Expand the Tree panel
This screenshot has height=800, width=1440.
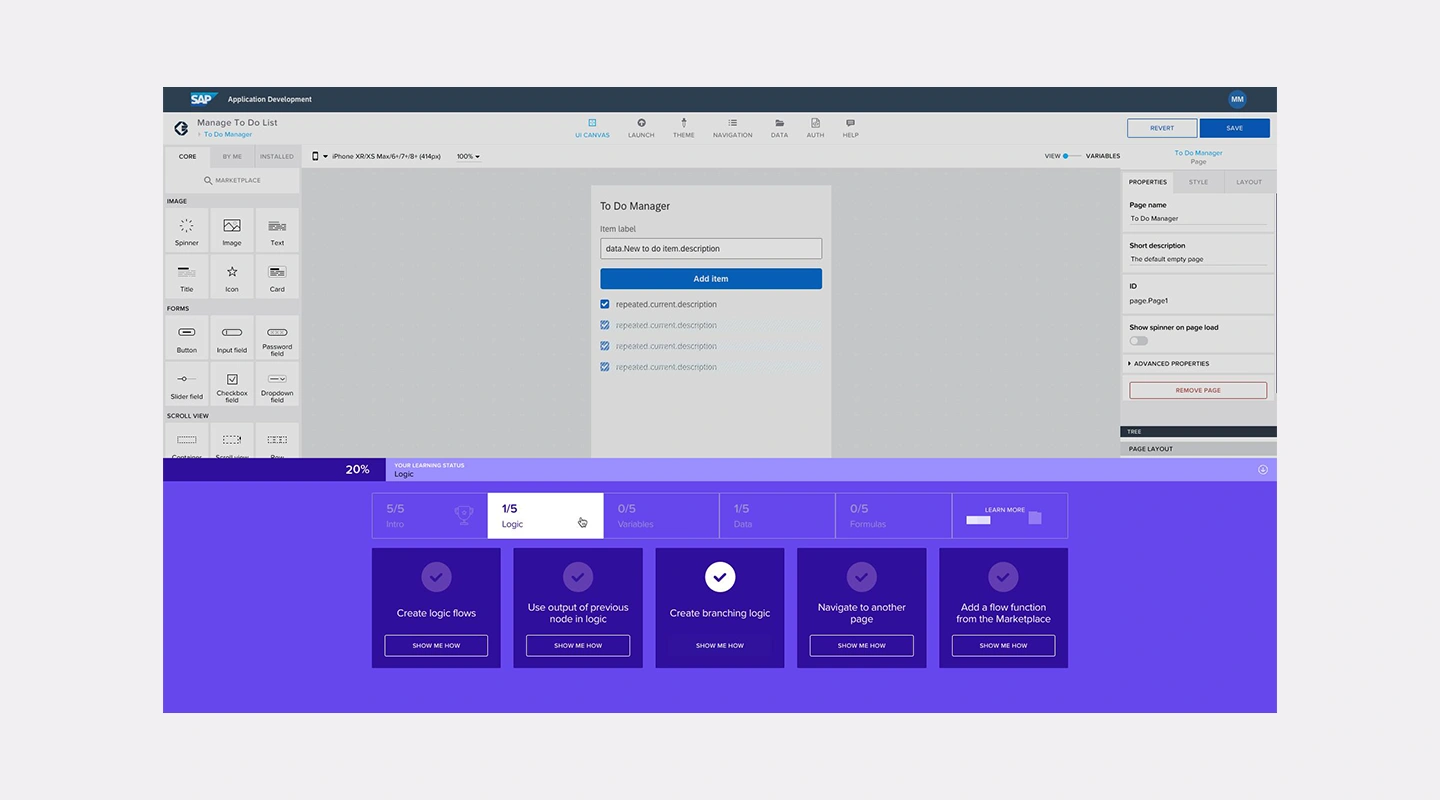pyautogui.click(x=1198, y=432)
